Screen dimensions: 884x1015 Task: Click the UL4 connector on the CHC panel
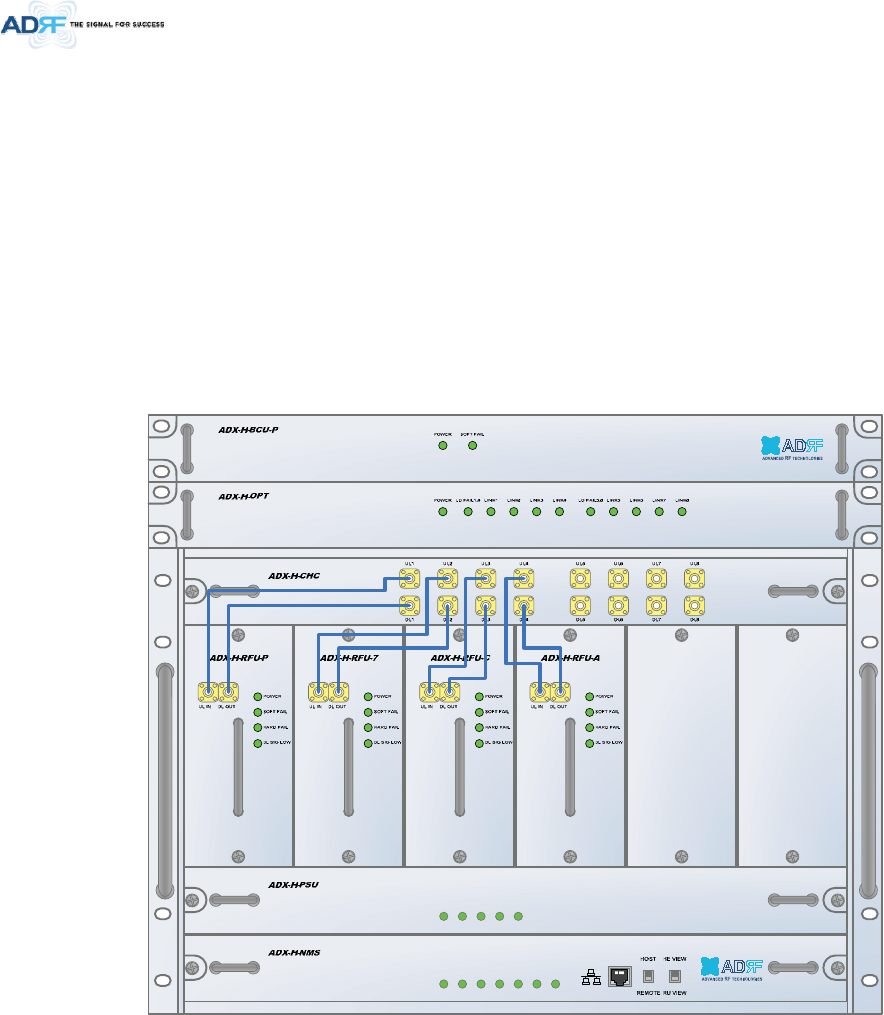[x=524, y=578]
